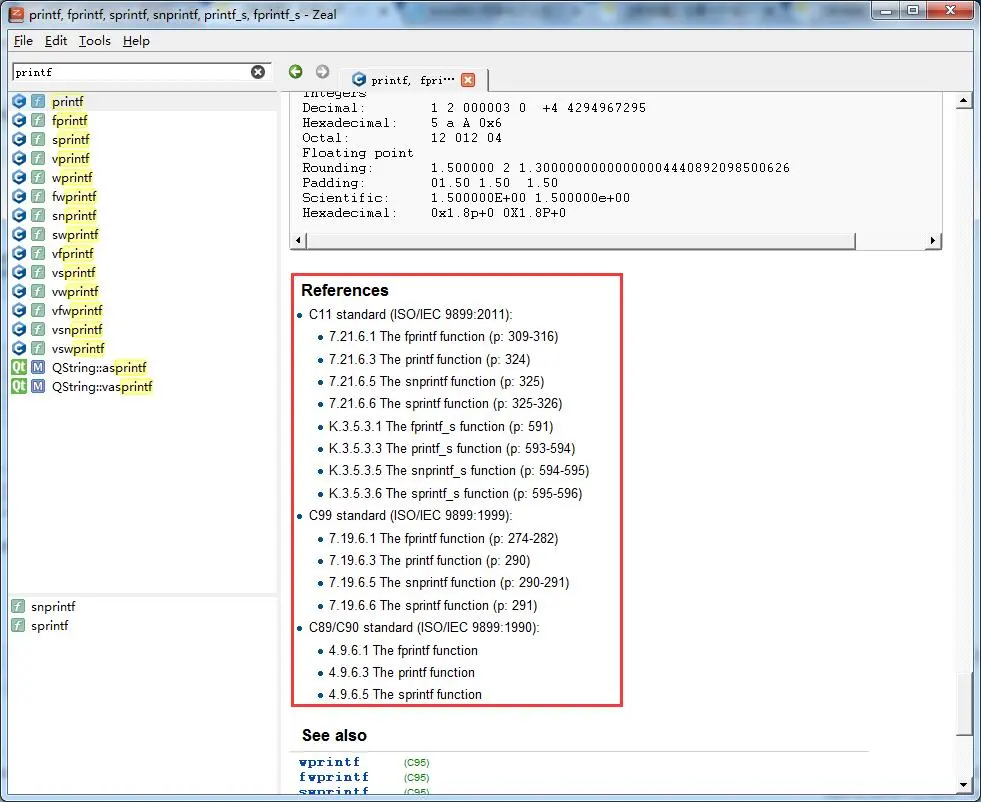Click the C docset icon in the tab
The width and height of the screenshot is (981, 802).
358,79
